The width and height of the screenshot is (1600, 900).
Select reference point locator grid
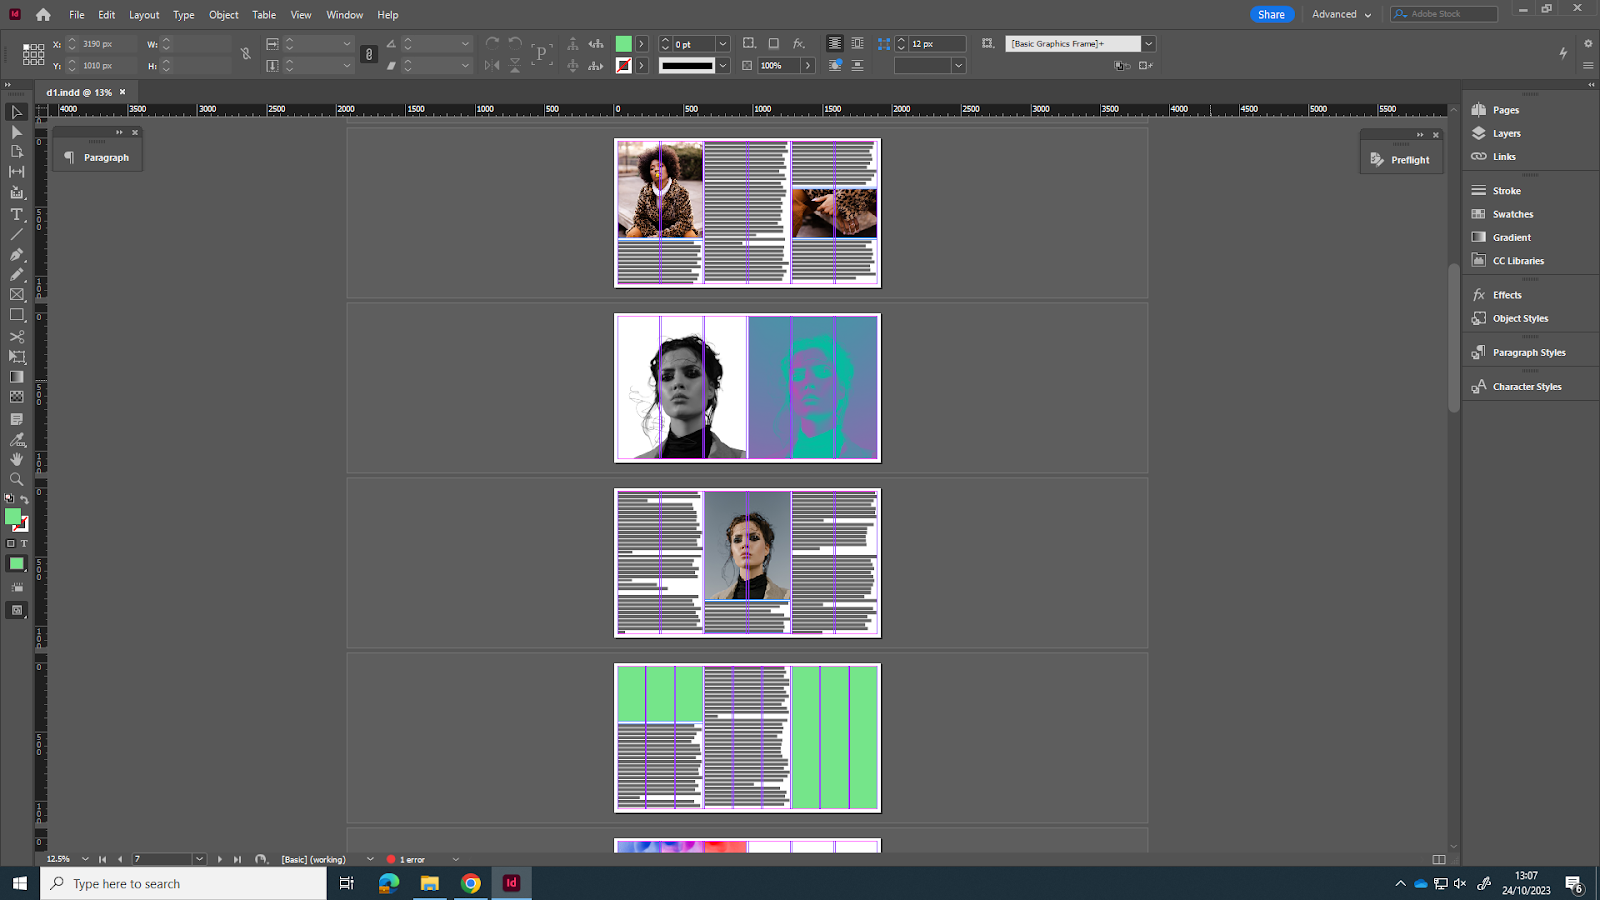click(x=33, y=54)
